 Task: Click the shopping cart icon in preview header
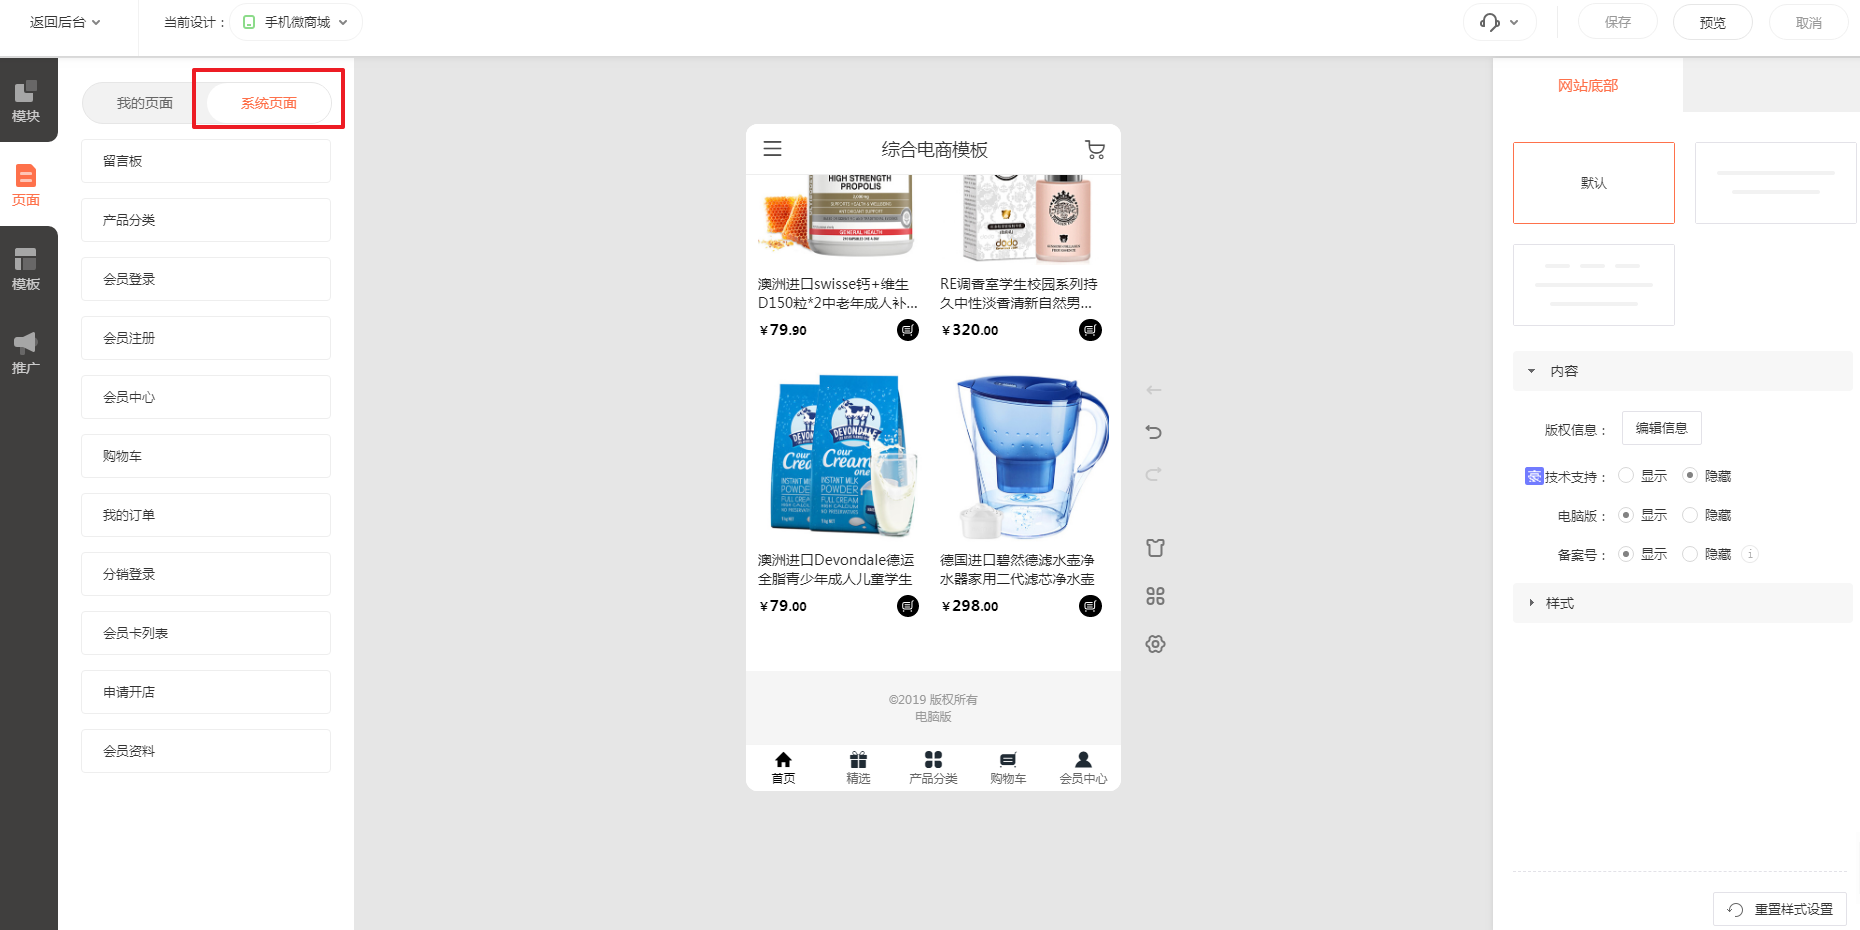coord(1095,149)
